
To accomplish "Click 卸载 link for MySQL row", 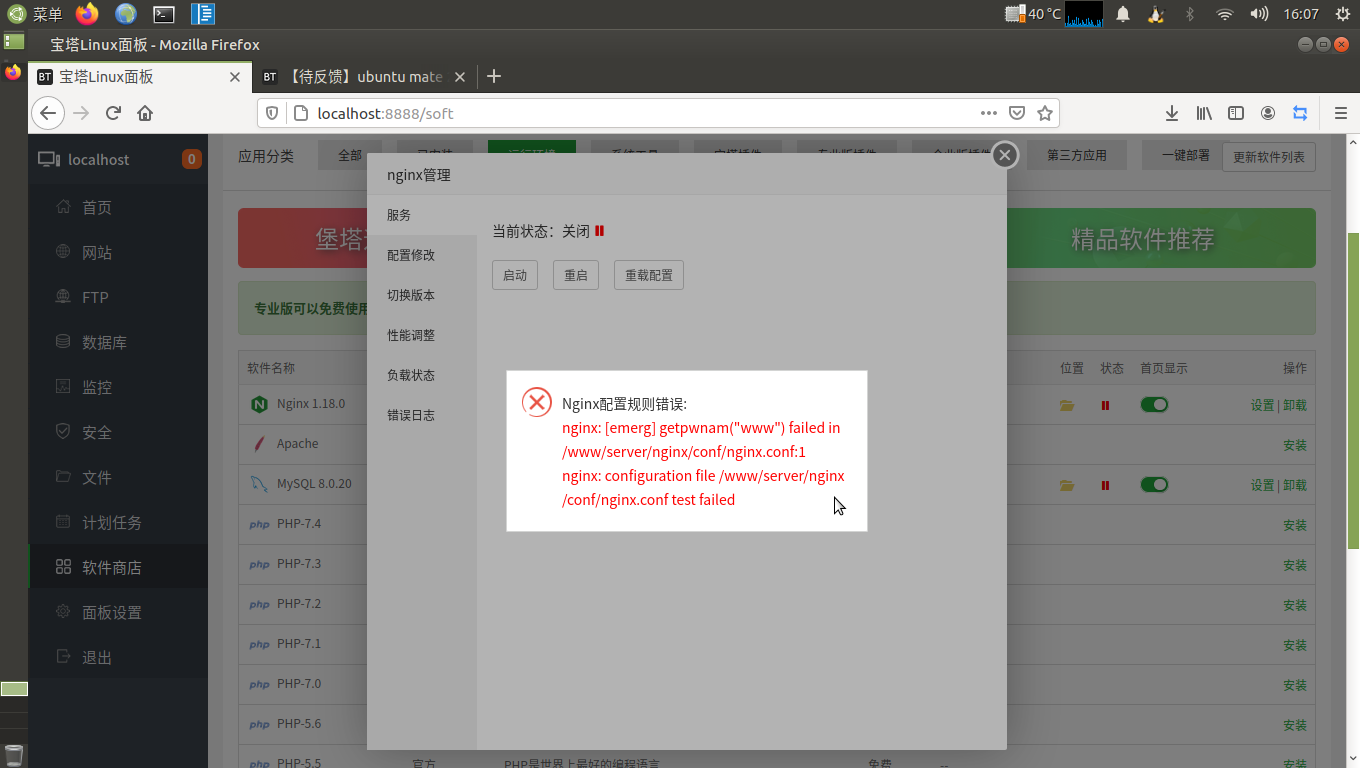I will (1295, 485).
